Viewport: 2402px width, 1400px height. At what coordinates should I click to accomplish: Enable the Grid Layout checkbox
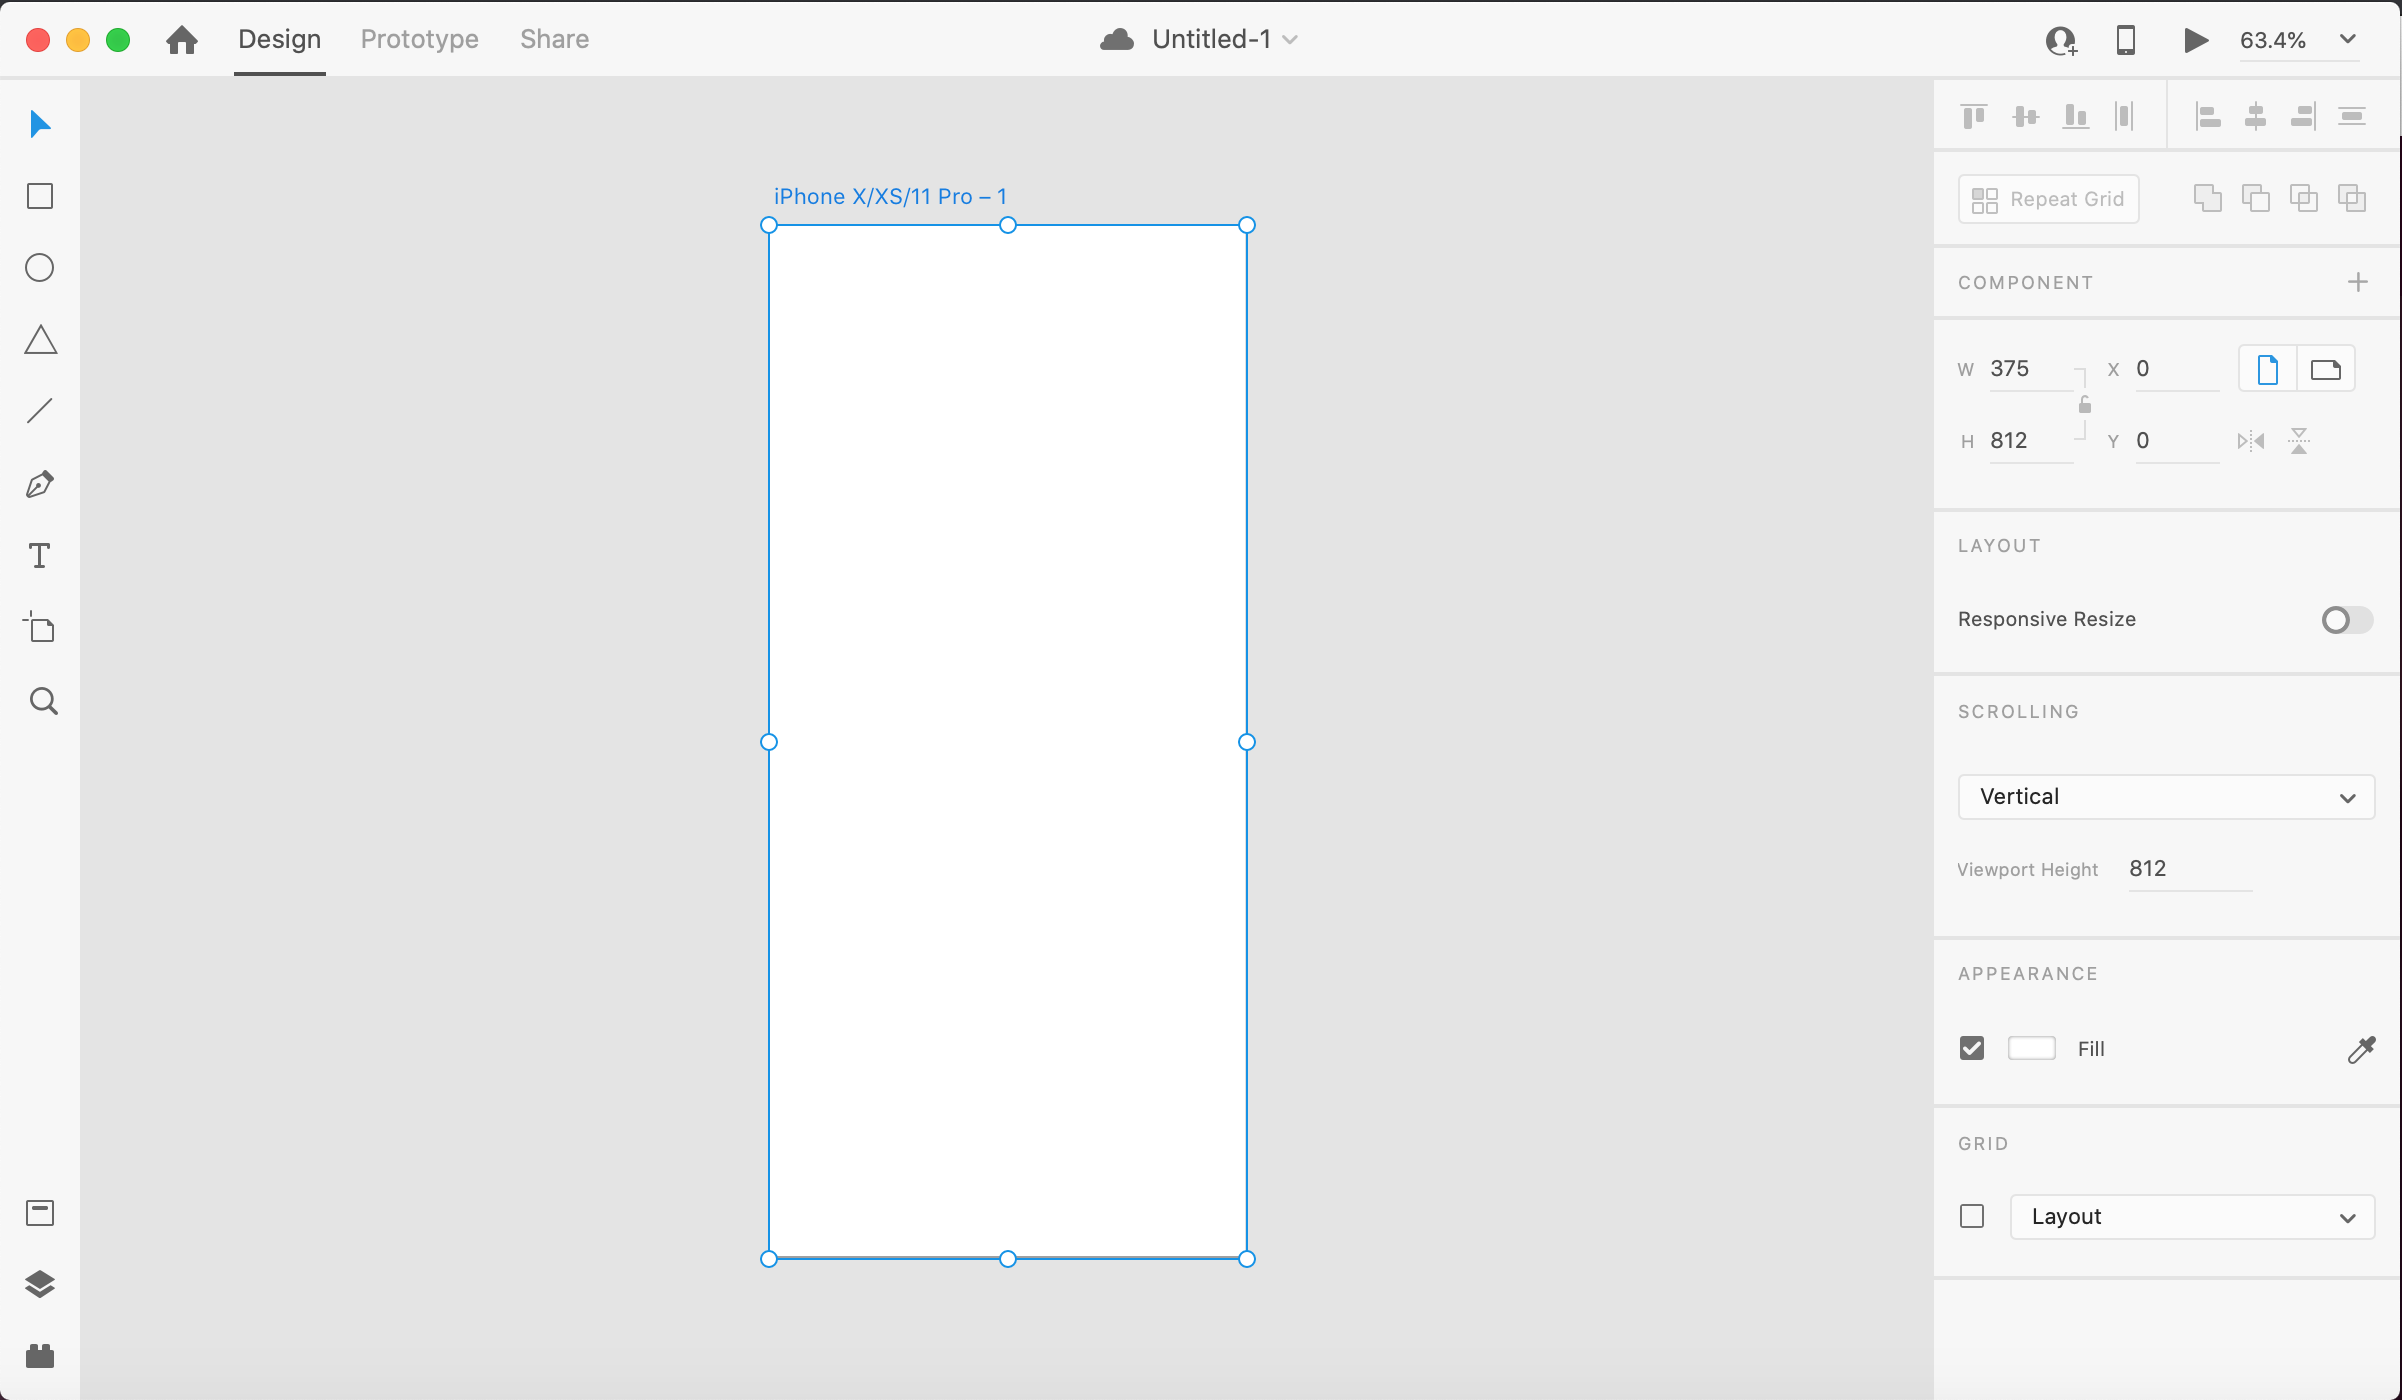[x=1972, y=1216]
